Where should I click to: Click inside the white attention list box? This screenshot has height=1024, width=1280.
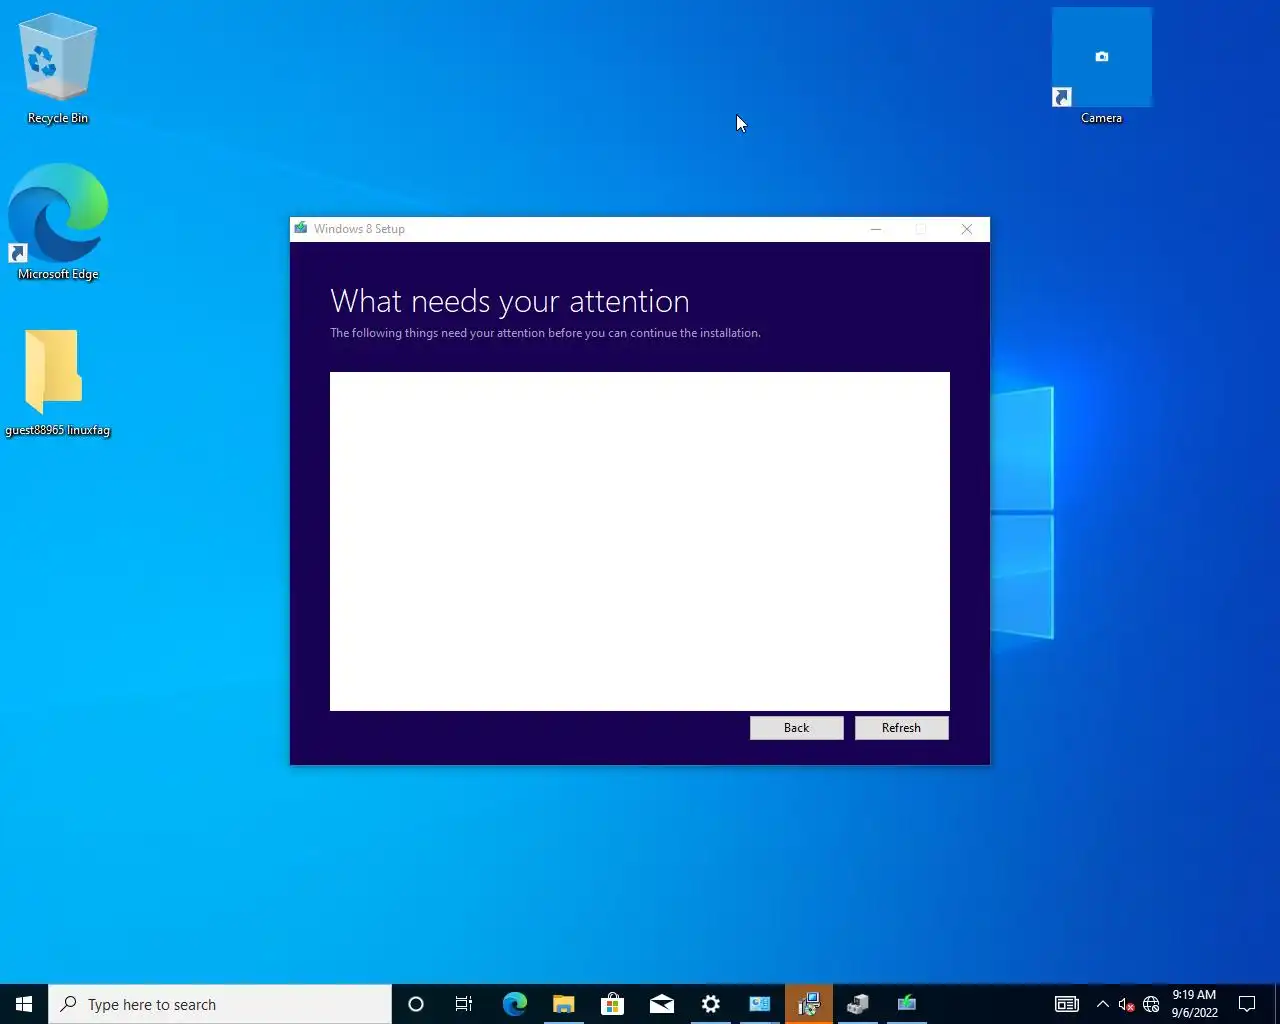pyautogui.click(x=640, y=541)
